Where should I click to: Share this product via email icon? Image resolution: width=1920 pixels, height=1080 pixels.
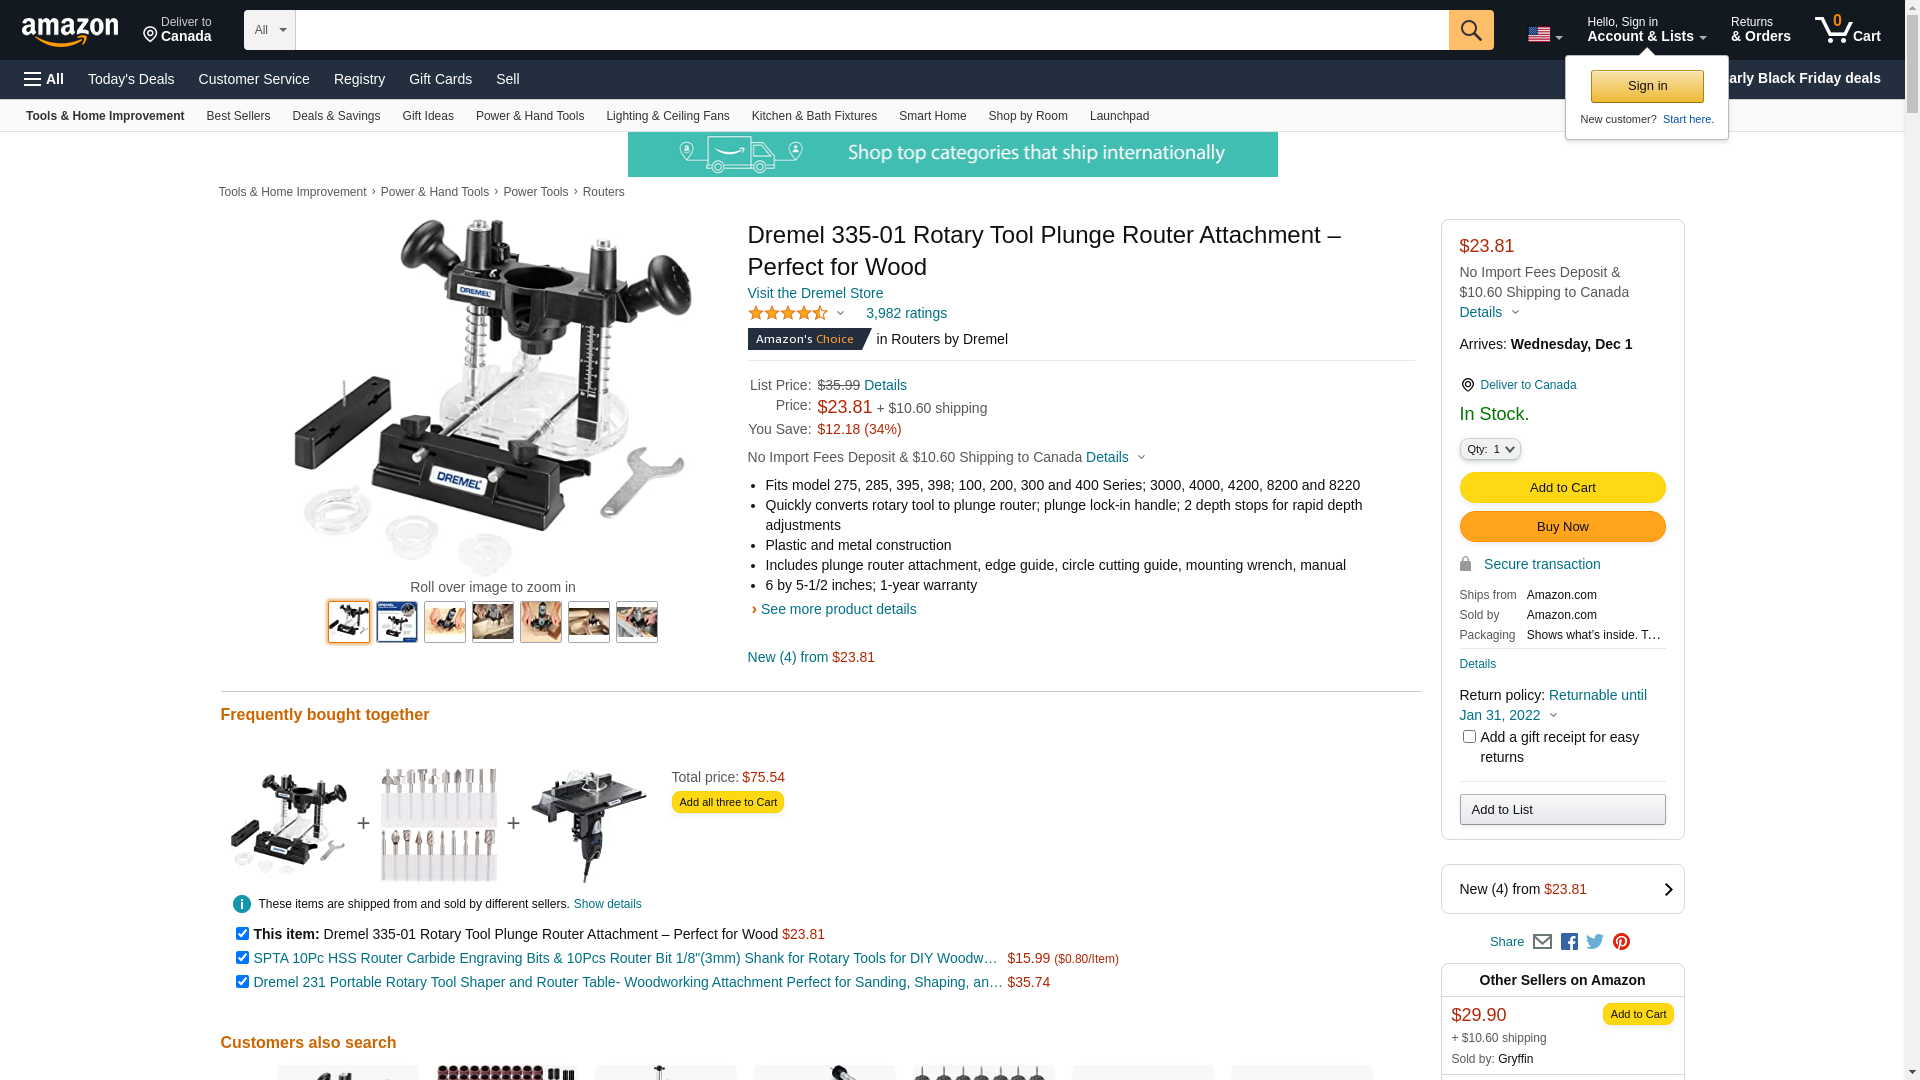[1542, 942]
